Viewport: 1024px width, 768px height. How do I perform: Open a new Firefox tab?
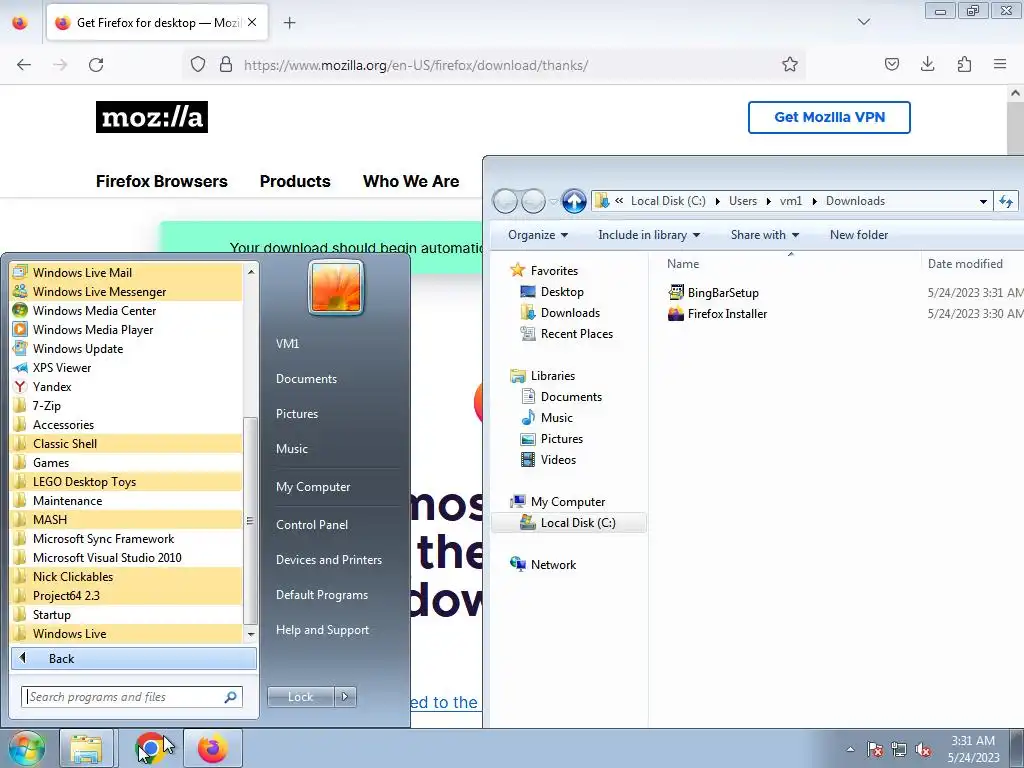(x=289, y=23)
